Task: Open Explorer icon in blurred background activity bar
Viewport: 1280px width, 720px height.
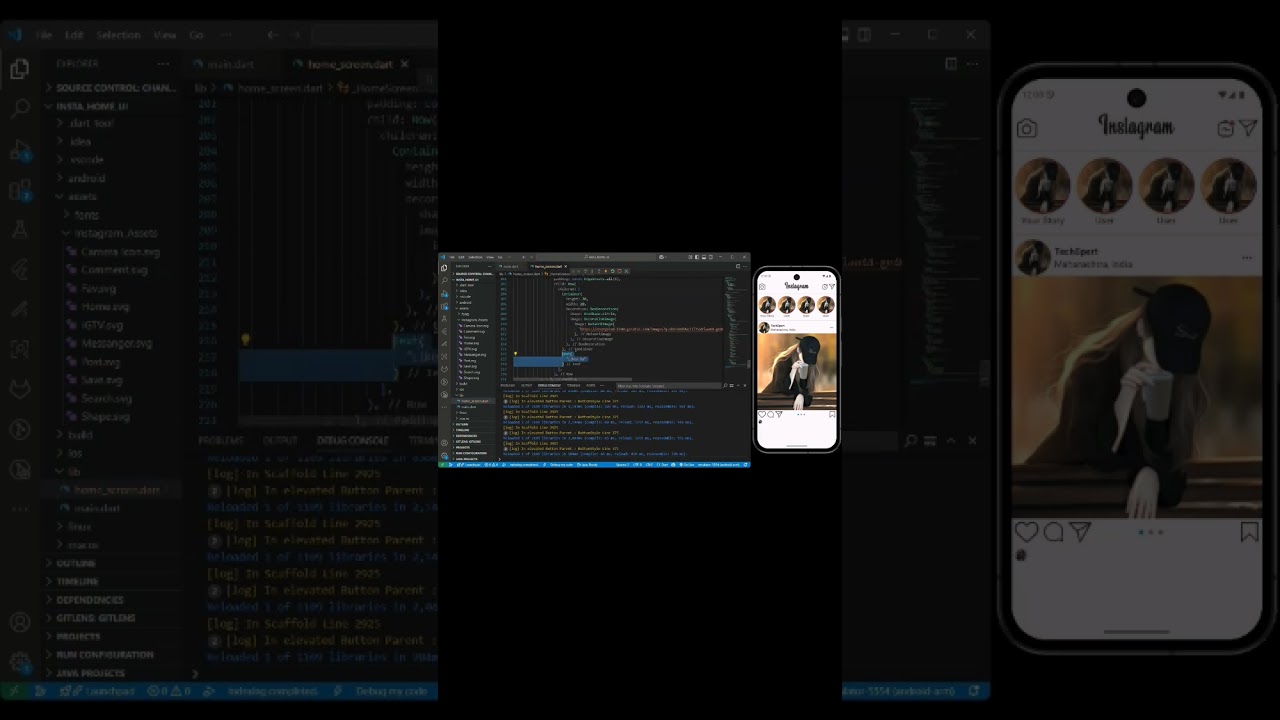Action: pos(19,69)
